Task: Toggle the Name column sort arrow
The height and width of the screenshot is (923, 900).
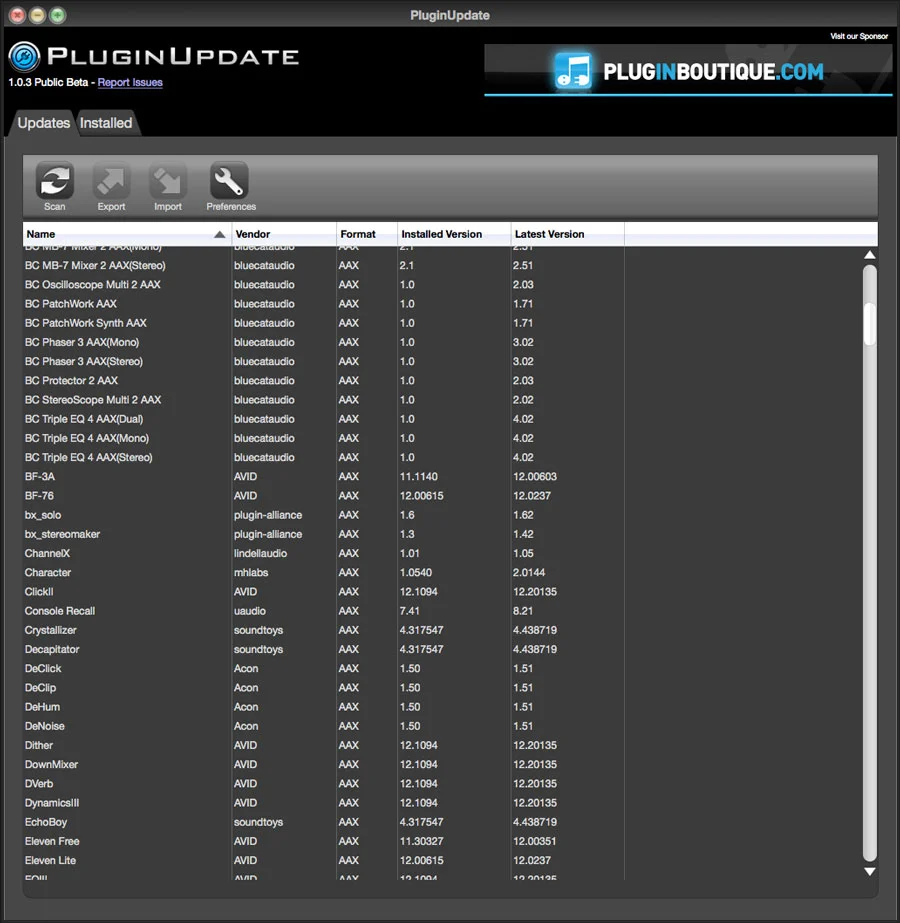Action: point(220,234)
